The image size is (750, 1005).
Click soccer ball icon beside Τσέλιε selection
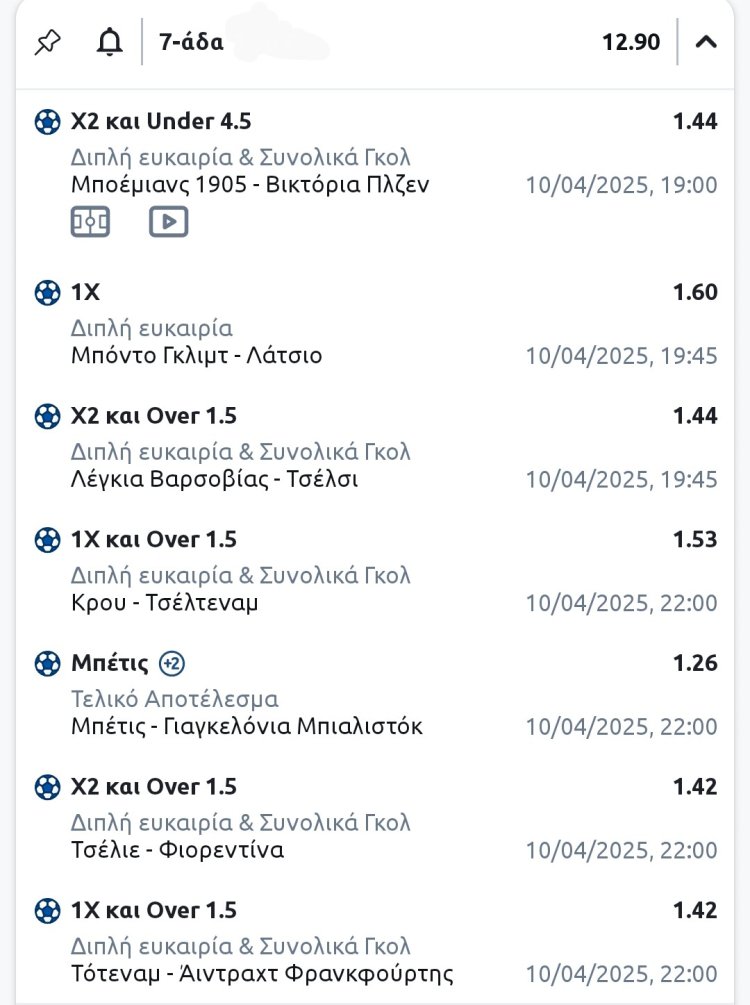click(47, 787)
